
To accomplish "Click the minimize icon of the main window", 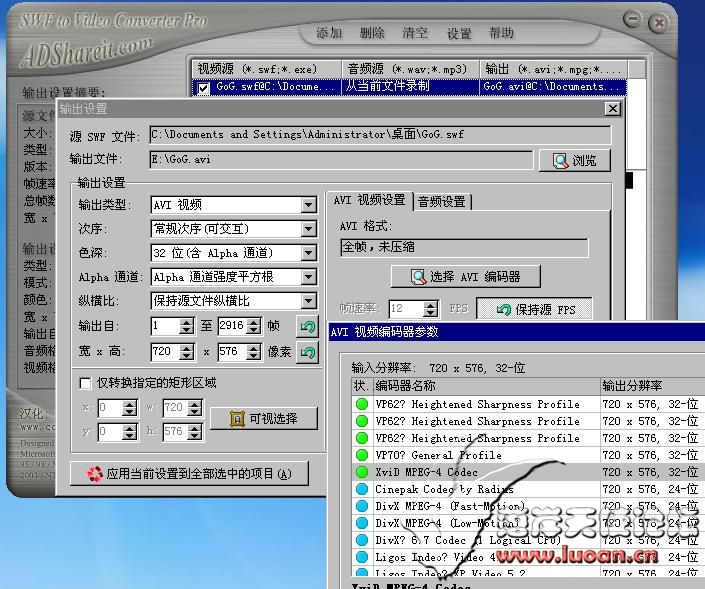I will click(633, 19).
